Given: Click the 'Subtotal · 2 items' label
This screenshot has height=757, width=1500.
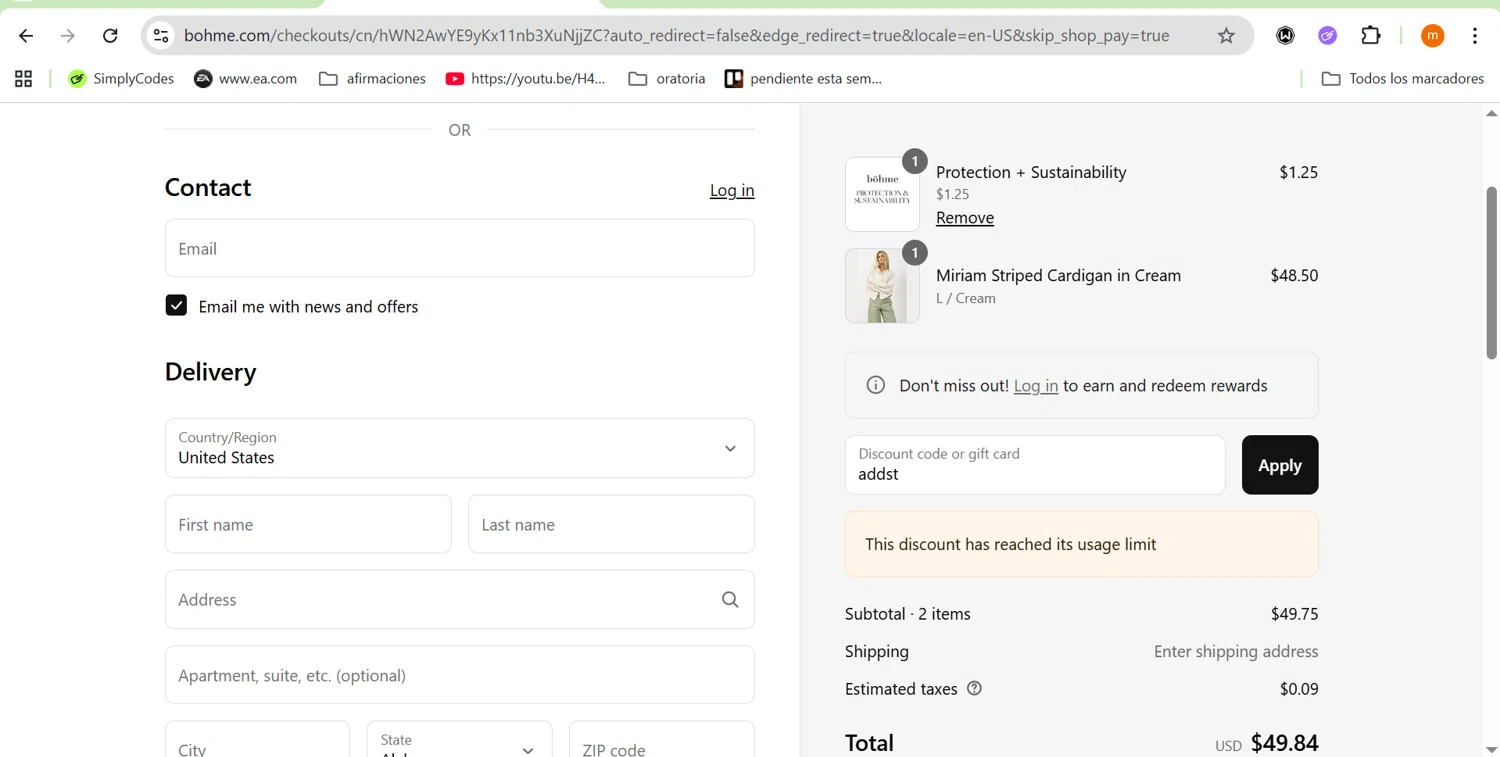Looking at the screenshot, I should (x=908, y=614).
